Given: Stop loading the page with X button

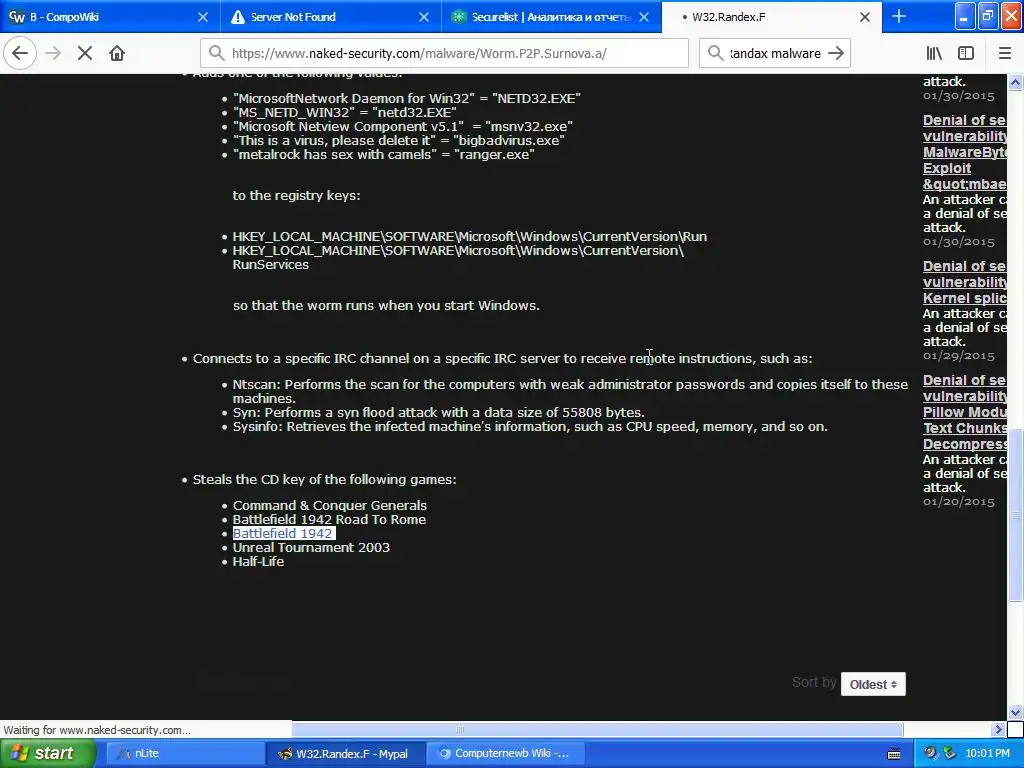Looking at the screenshot, I should point(85,53).
